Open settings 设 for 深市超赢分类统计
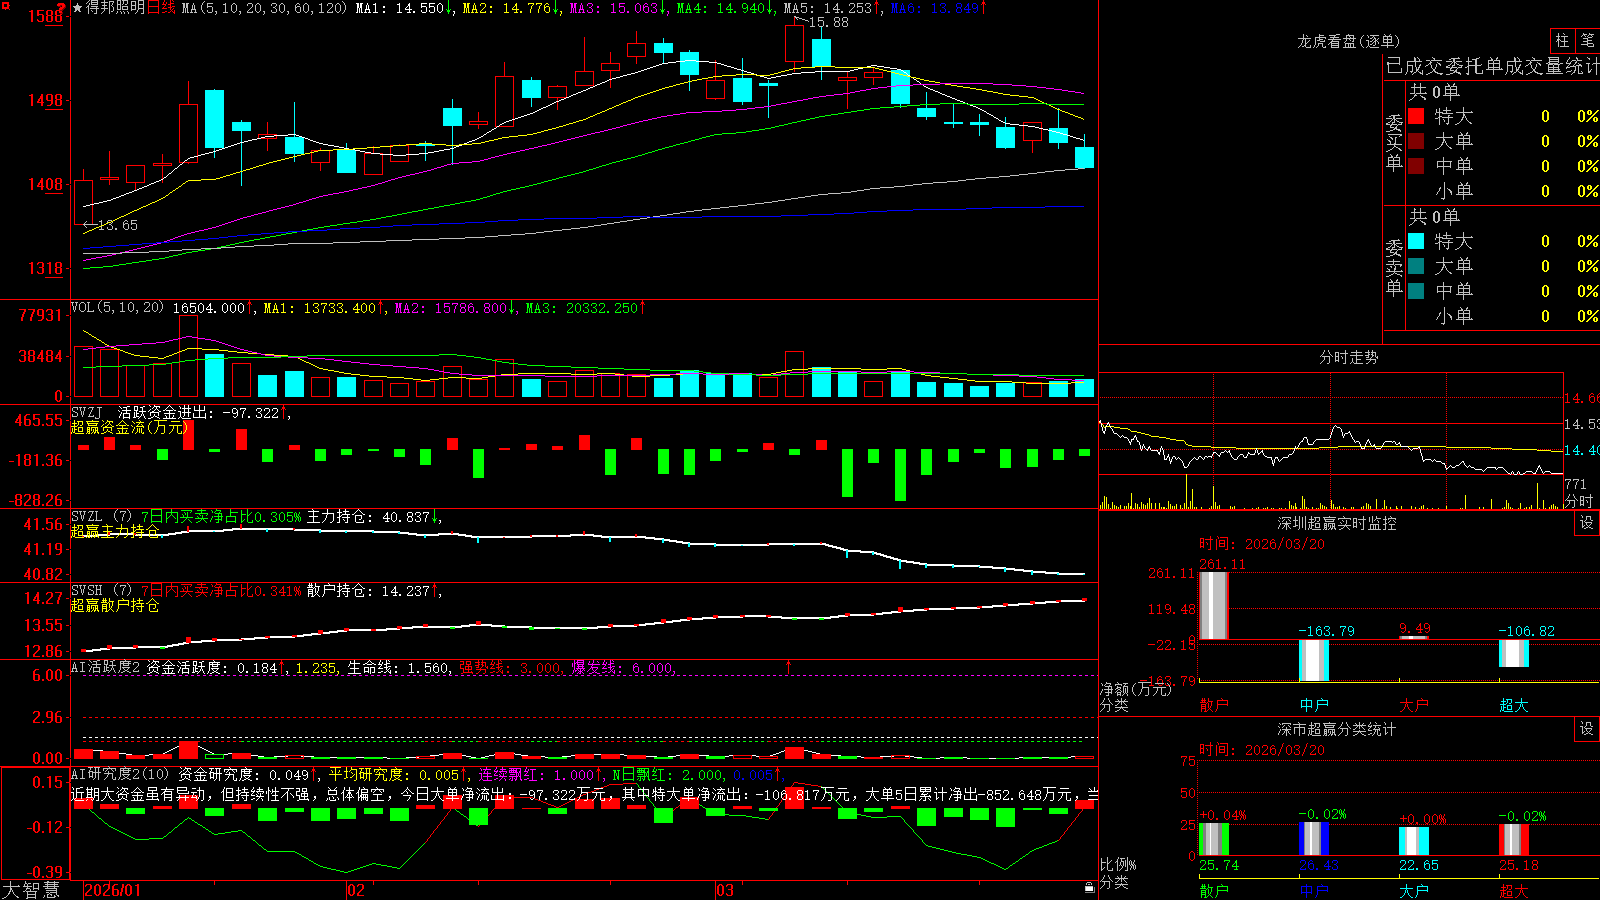Screen dimensions: 1600x900 coord(1587,729)
